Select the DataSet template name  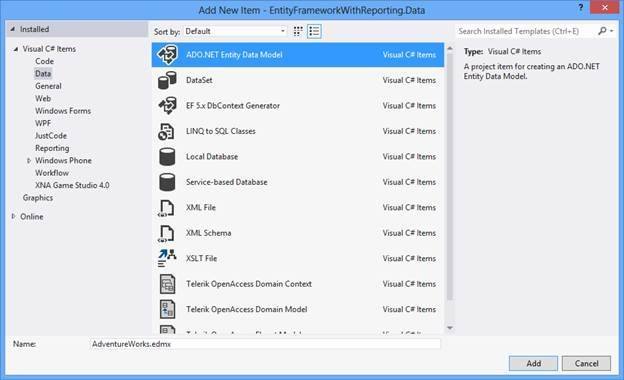(199, 80)
